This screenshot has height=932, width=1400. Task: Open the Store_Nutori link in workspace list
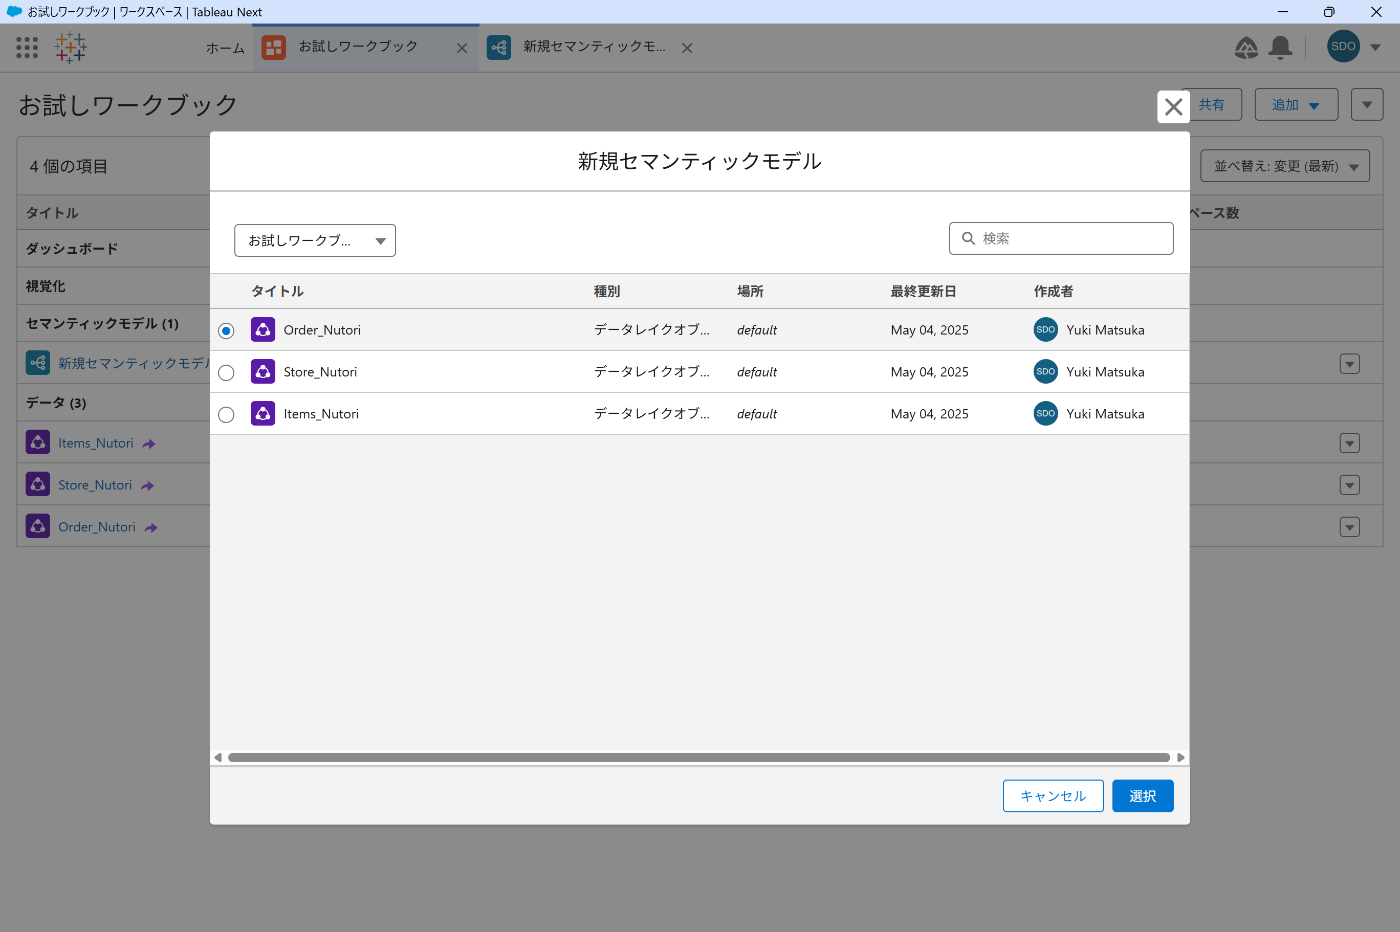click(95, 485)
